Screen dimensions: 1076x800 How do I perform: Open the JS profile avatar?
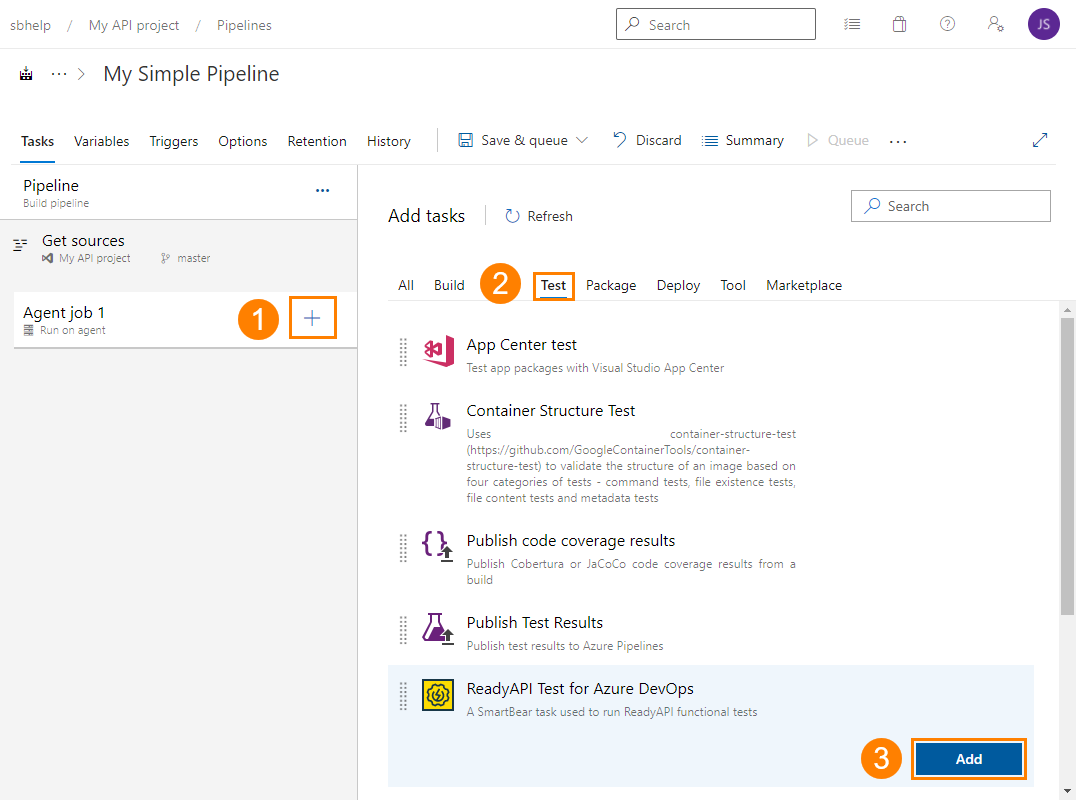(1043, 24)
